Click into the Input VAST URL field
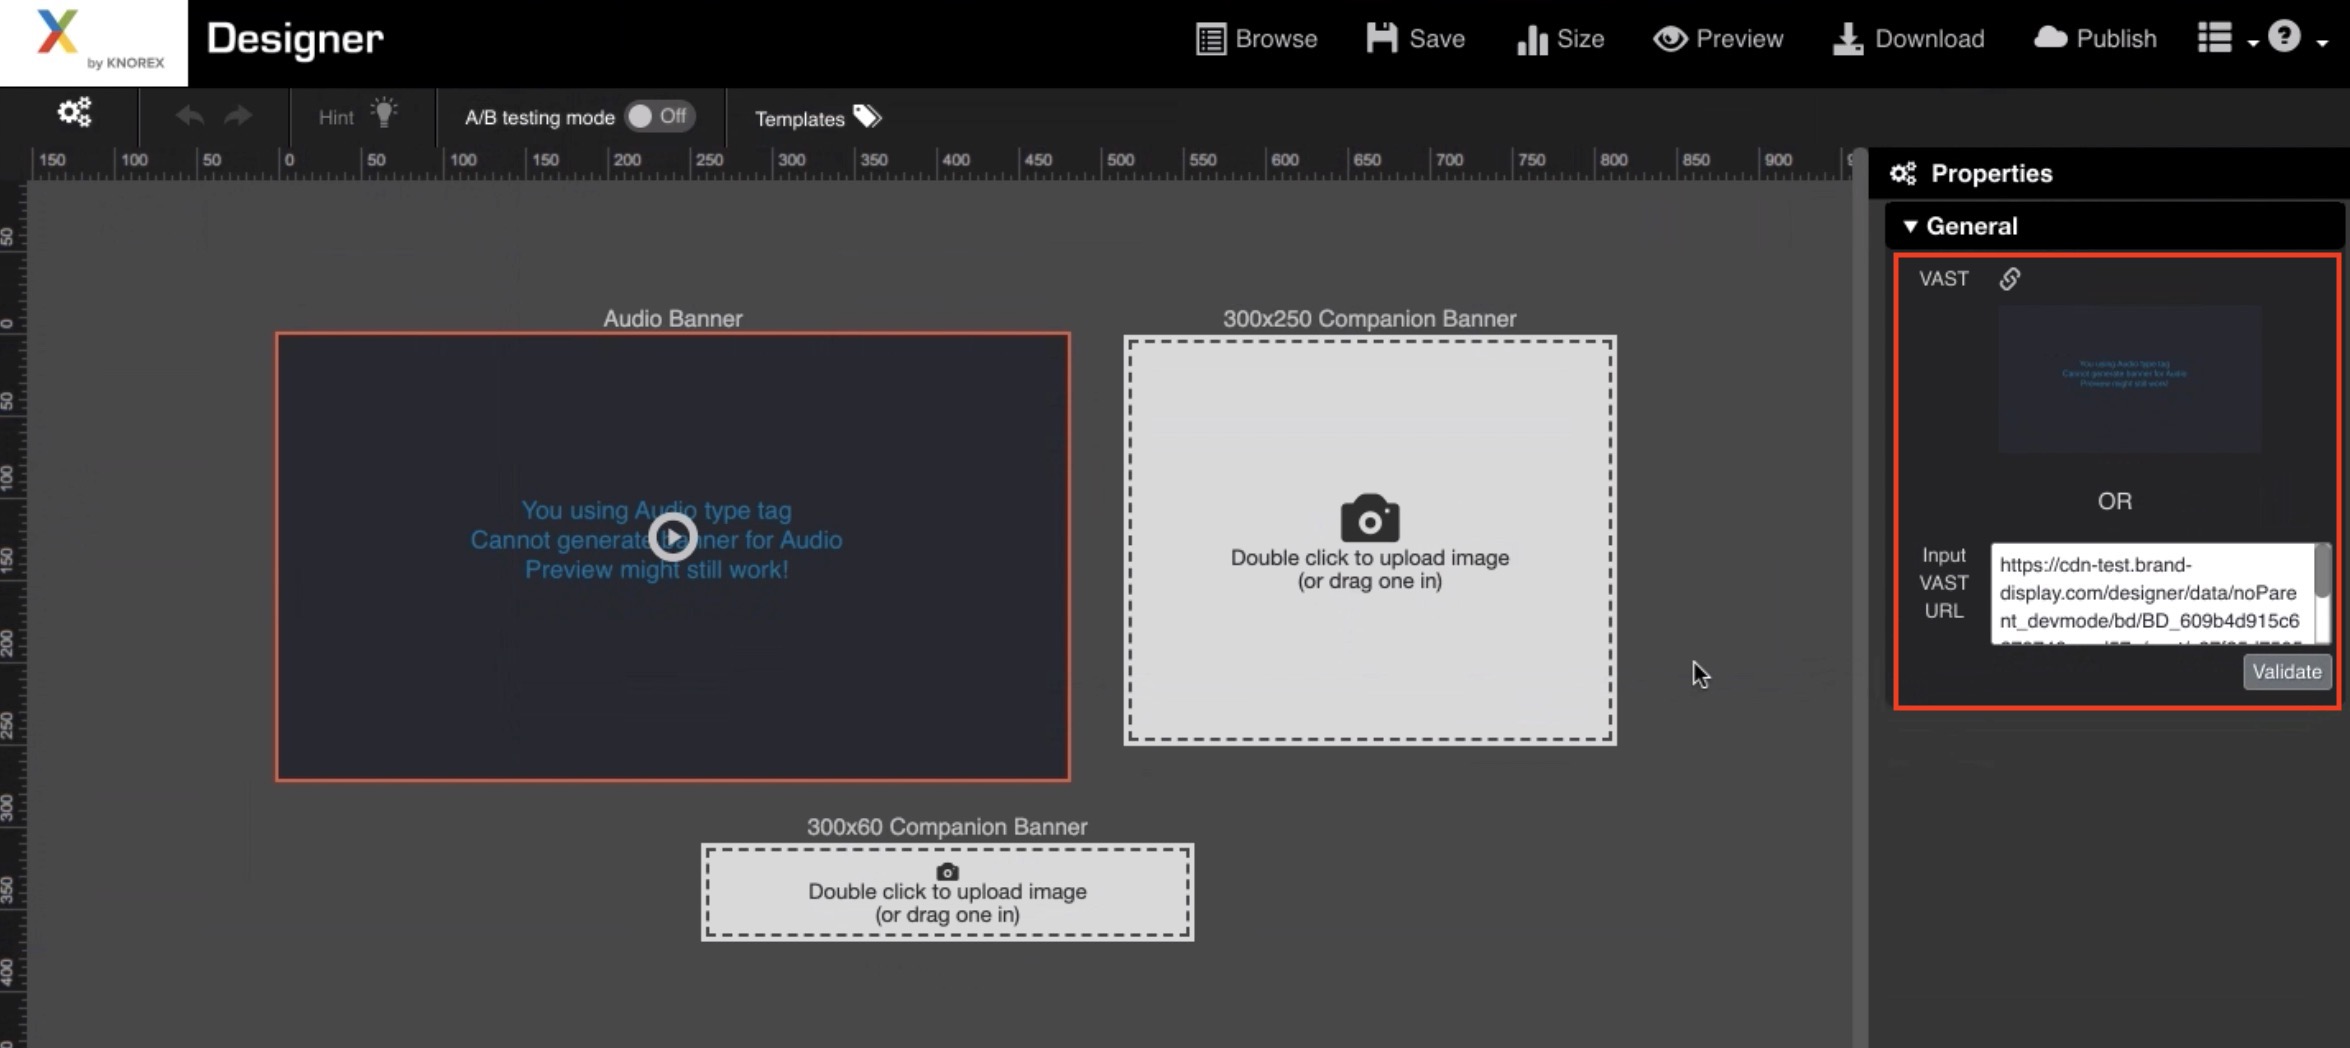The height and width of the screenshot is (1048, 2350). pos(2148,593)
